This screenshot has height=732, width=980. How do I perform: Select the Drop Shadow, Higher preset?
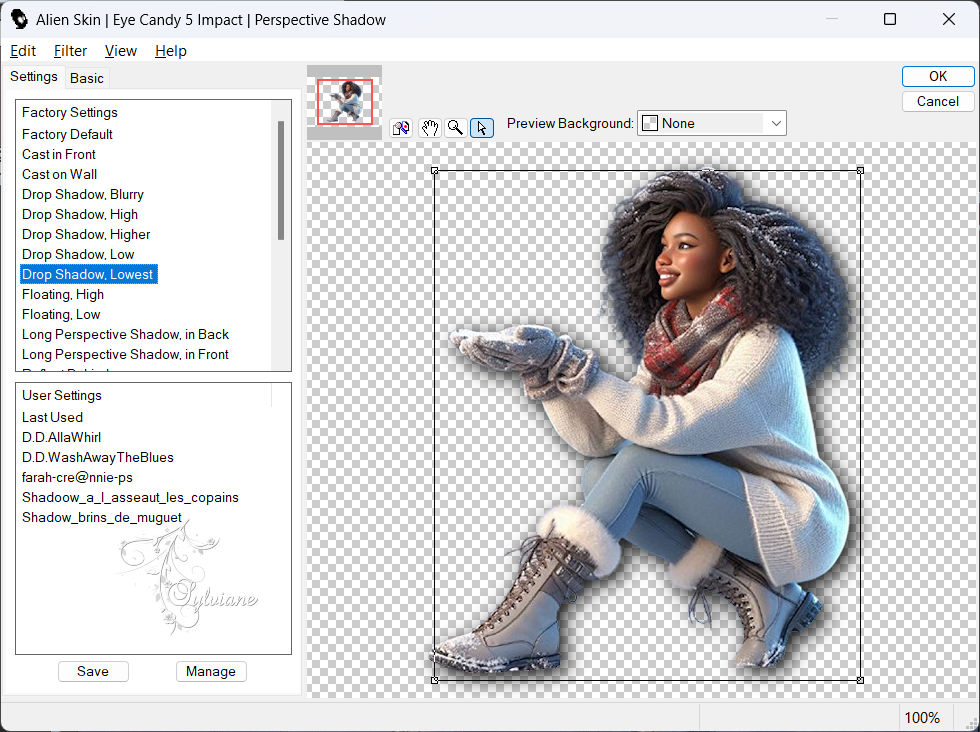tap(86, 234)
